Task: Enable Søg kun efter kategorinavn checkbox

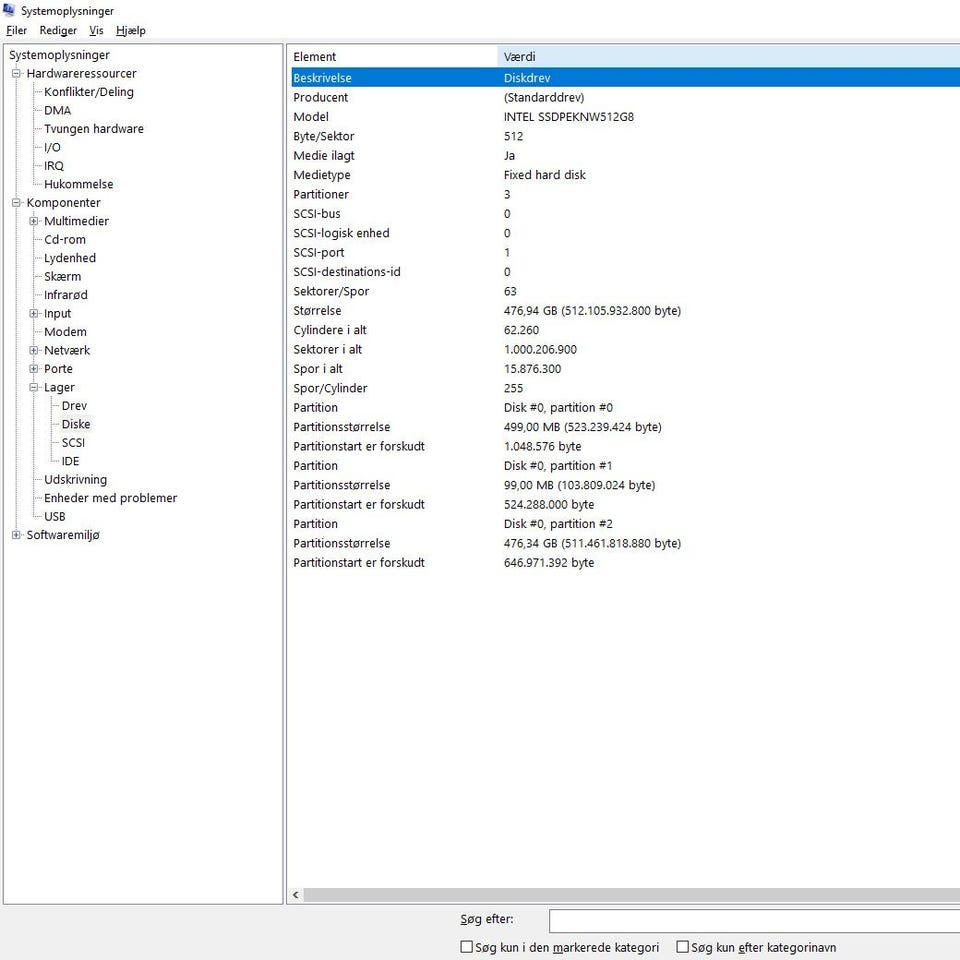Action: [683, 947]
